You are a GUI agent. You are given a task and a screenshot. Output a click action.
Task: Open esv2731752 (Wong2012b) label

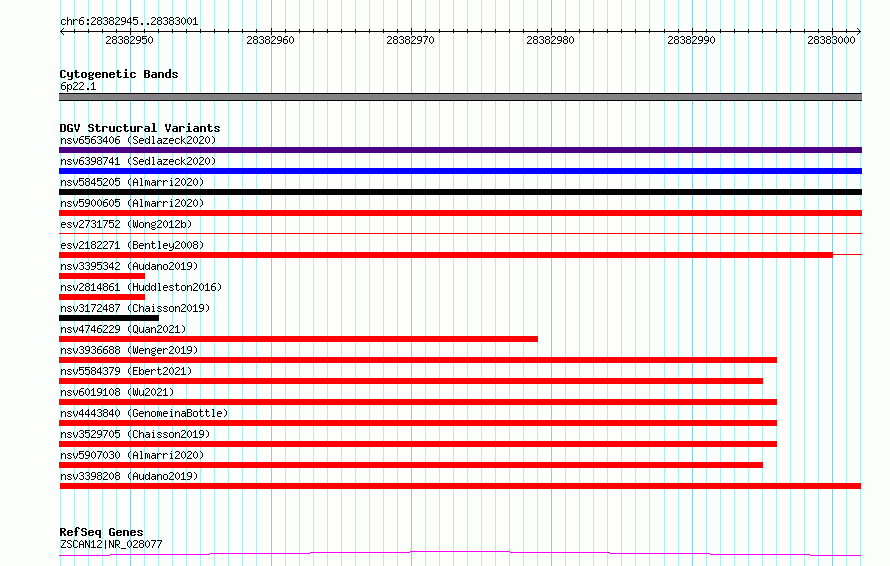126,224
